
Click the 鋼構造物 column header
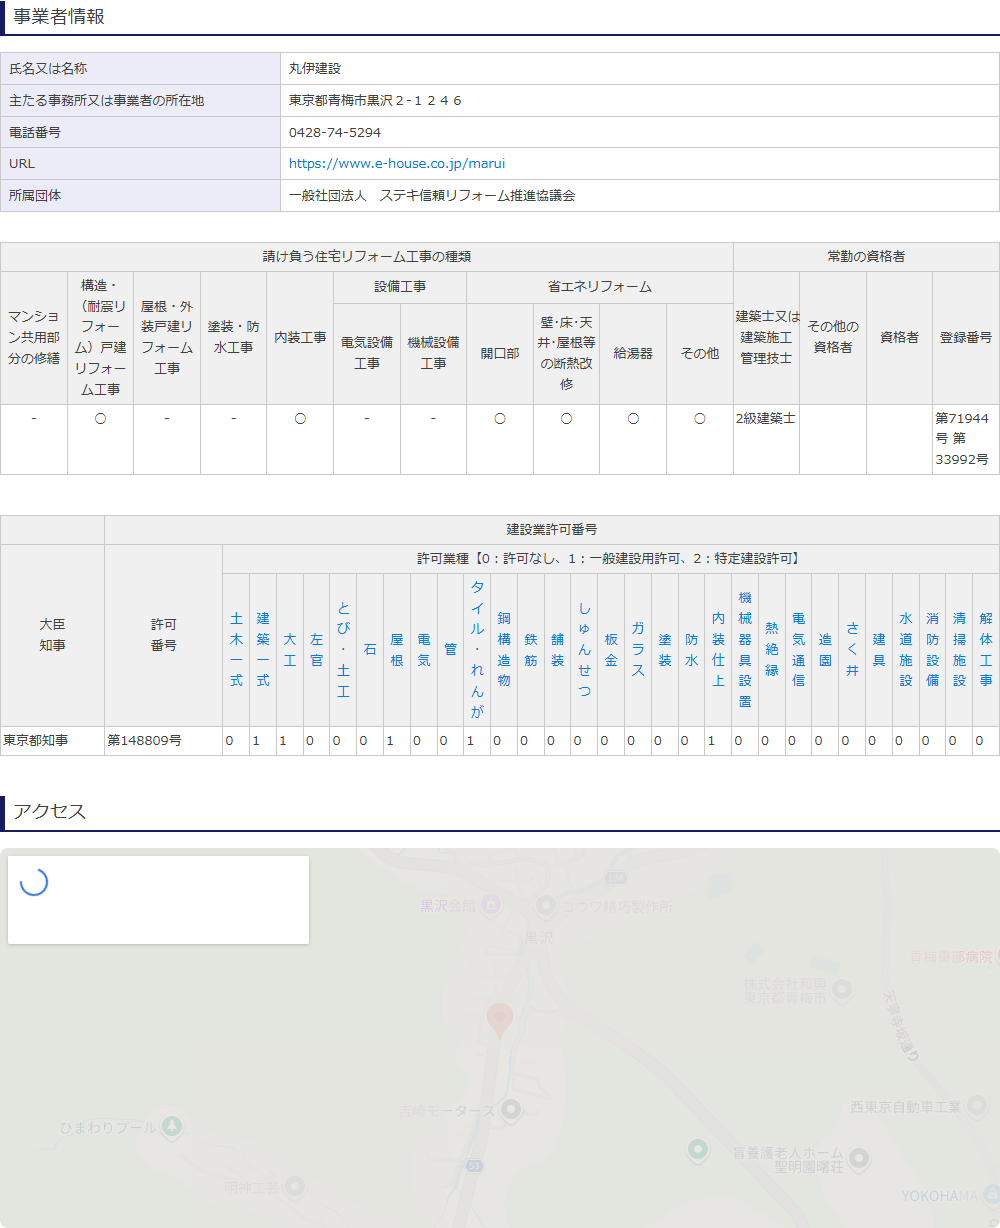[x=504, y=649]
